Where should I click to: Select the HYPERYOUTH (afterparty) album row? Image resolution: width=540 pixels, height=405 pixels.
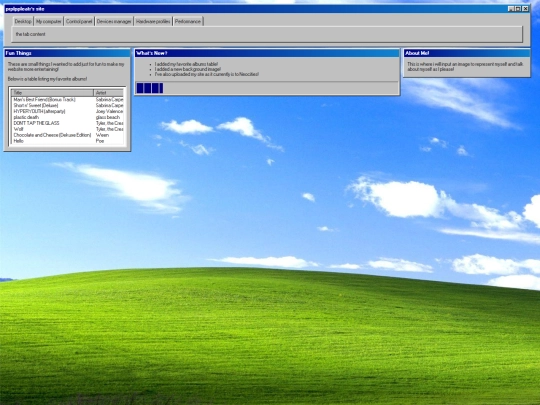click(68, 111)
